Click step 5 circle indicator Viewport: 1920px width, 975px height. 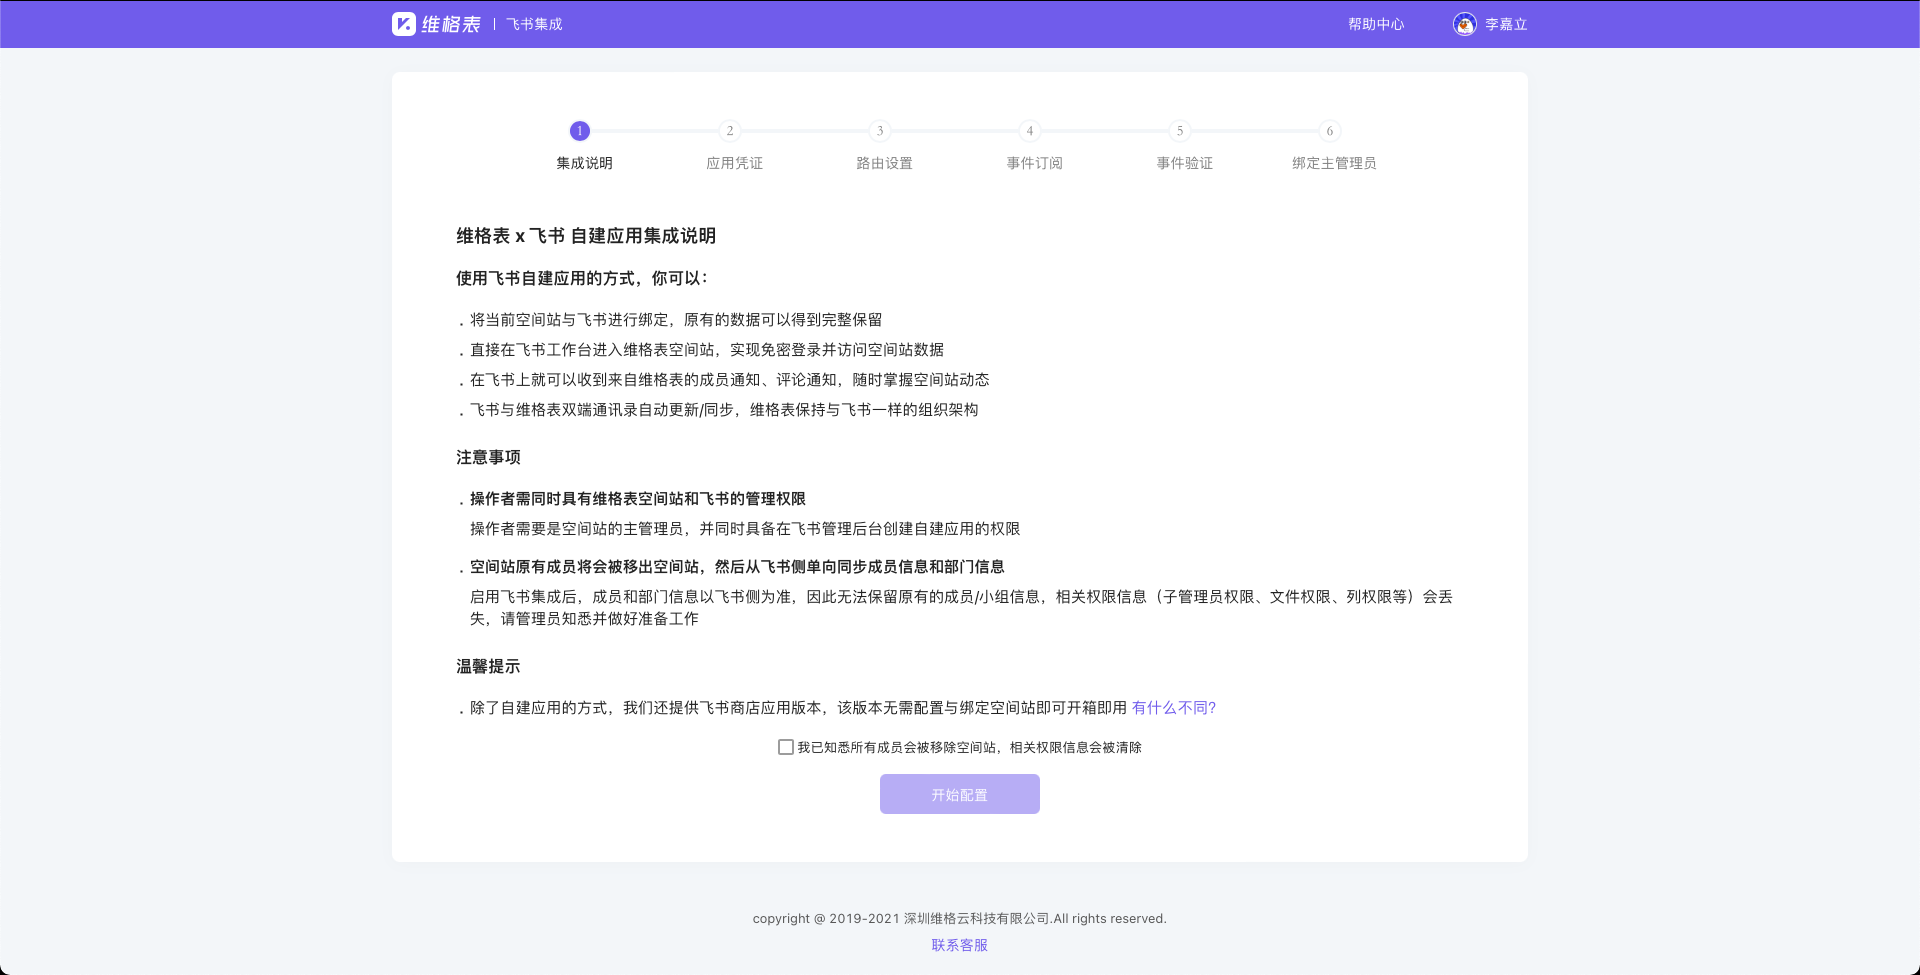pyautogui.click(x=1180, y=131)
